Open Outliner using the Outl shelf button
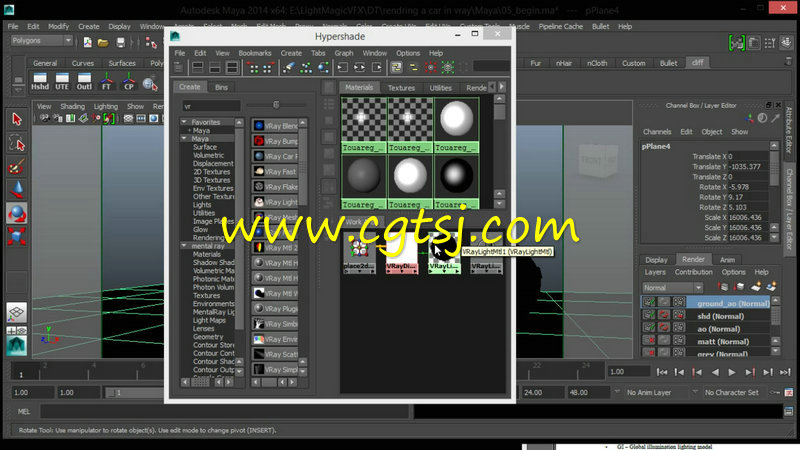Image resolution: width=800 pixels, height=450 pixels. pos(84,82)
